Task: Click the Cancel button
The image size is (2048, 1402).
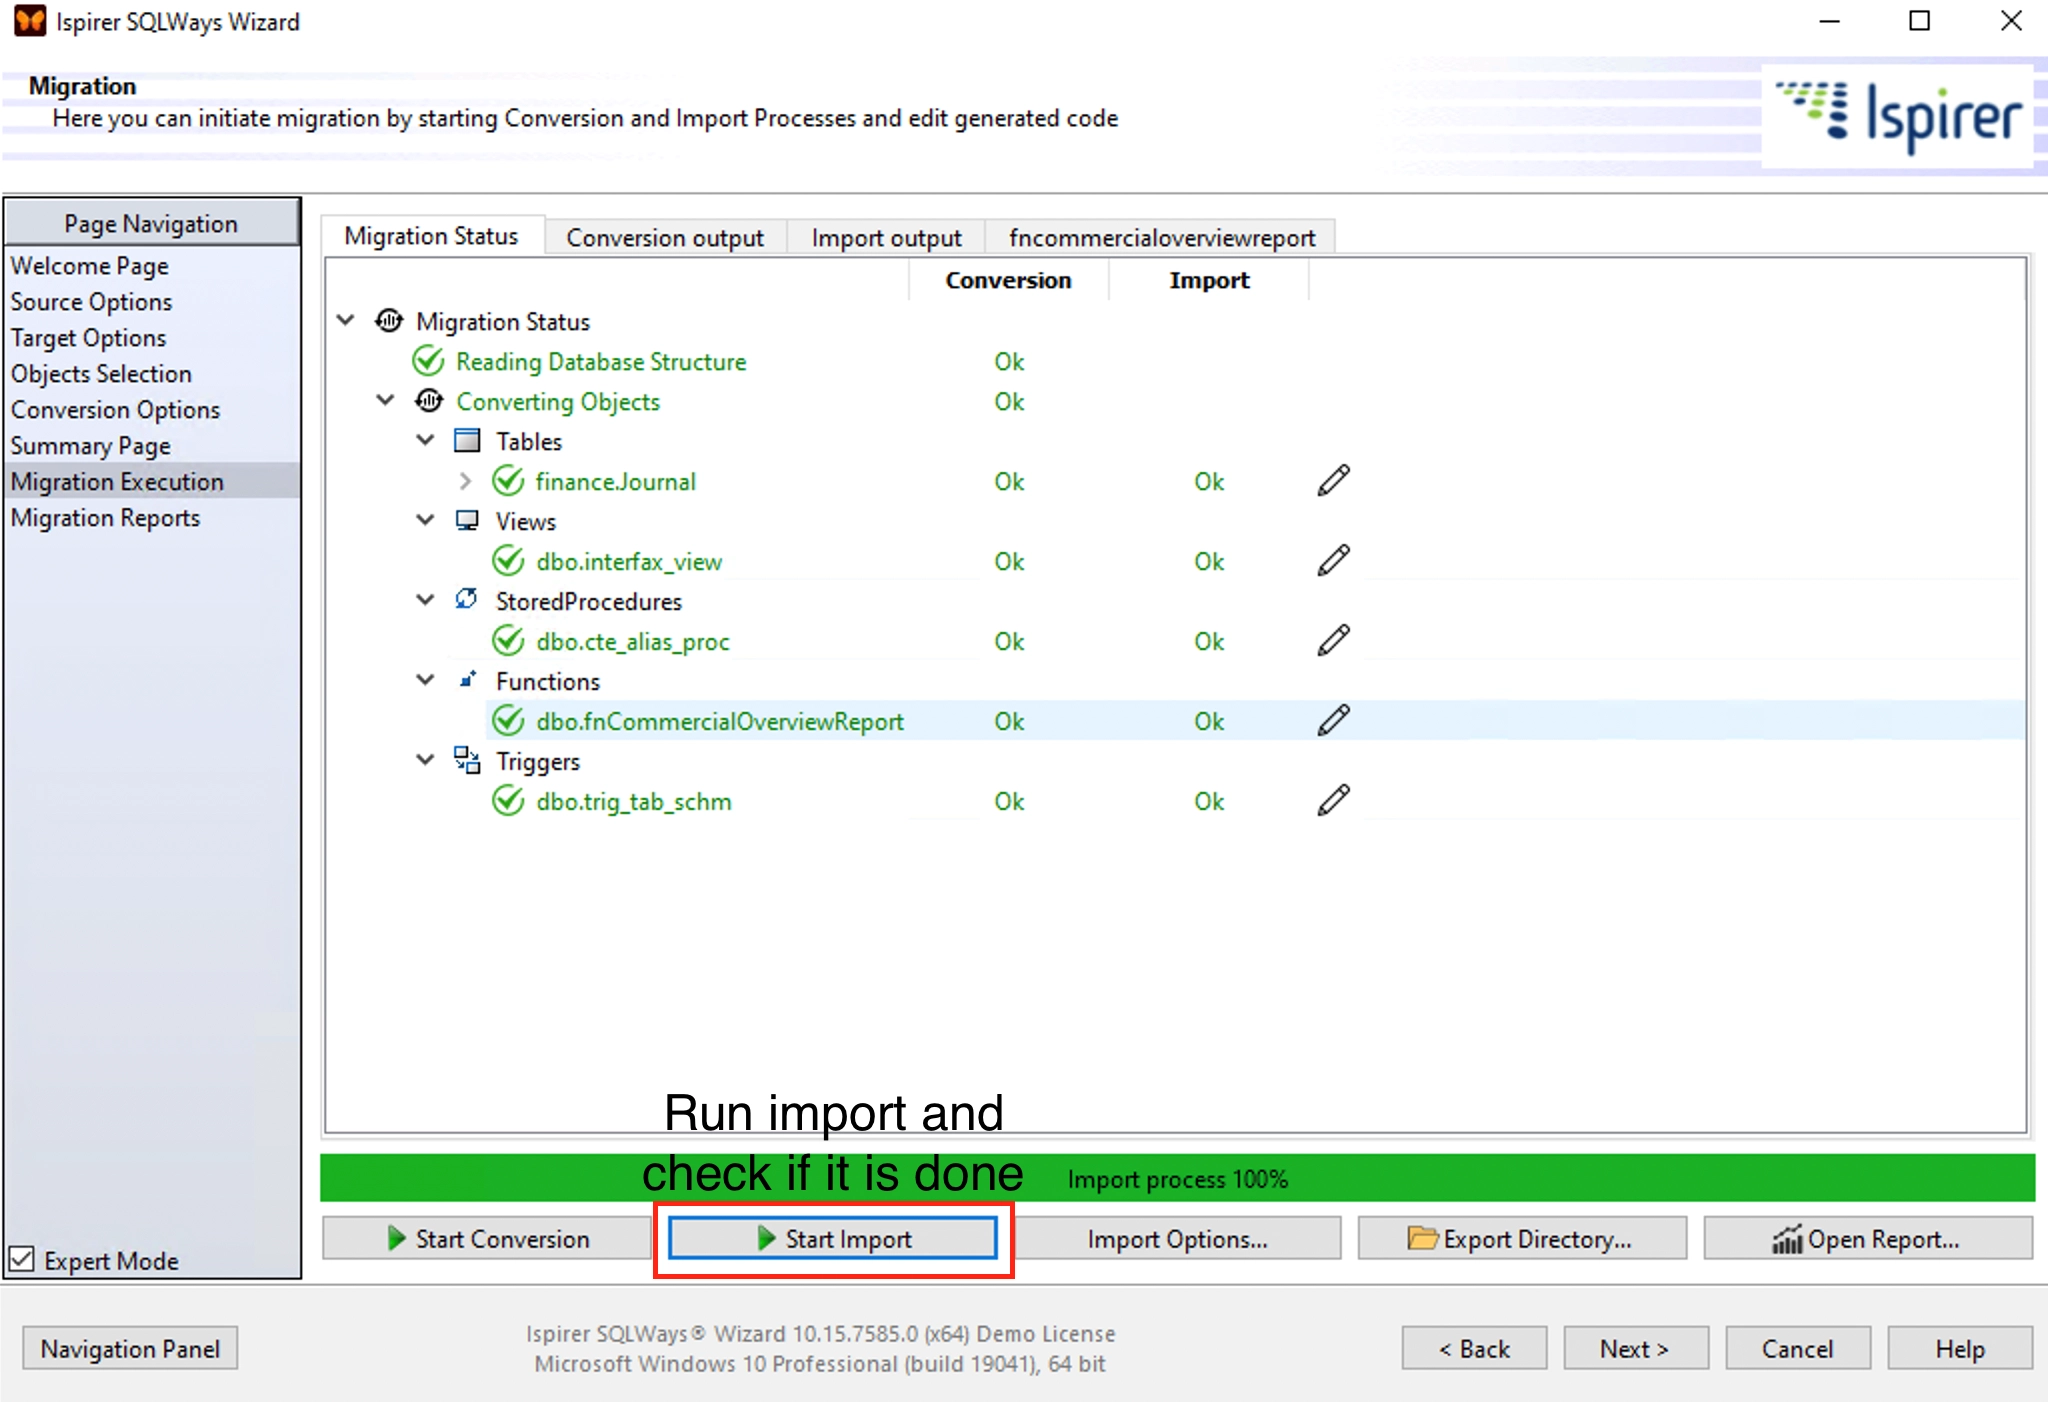Action: pos(1798,1348)
